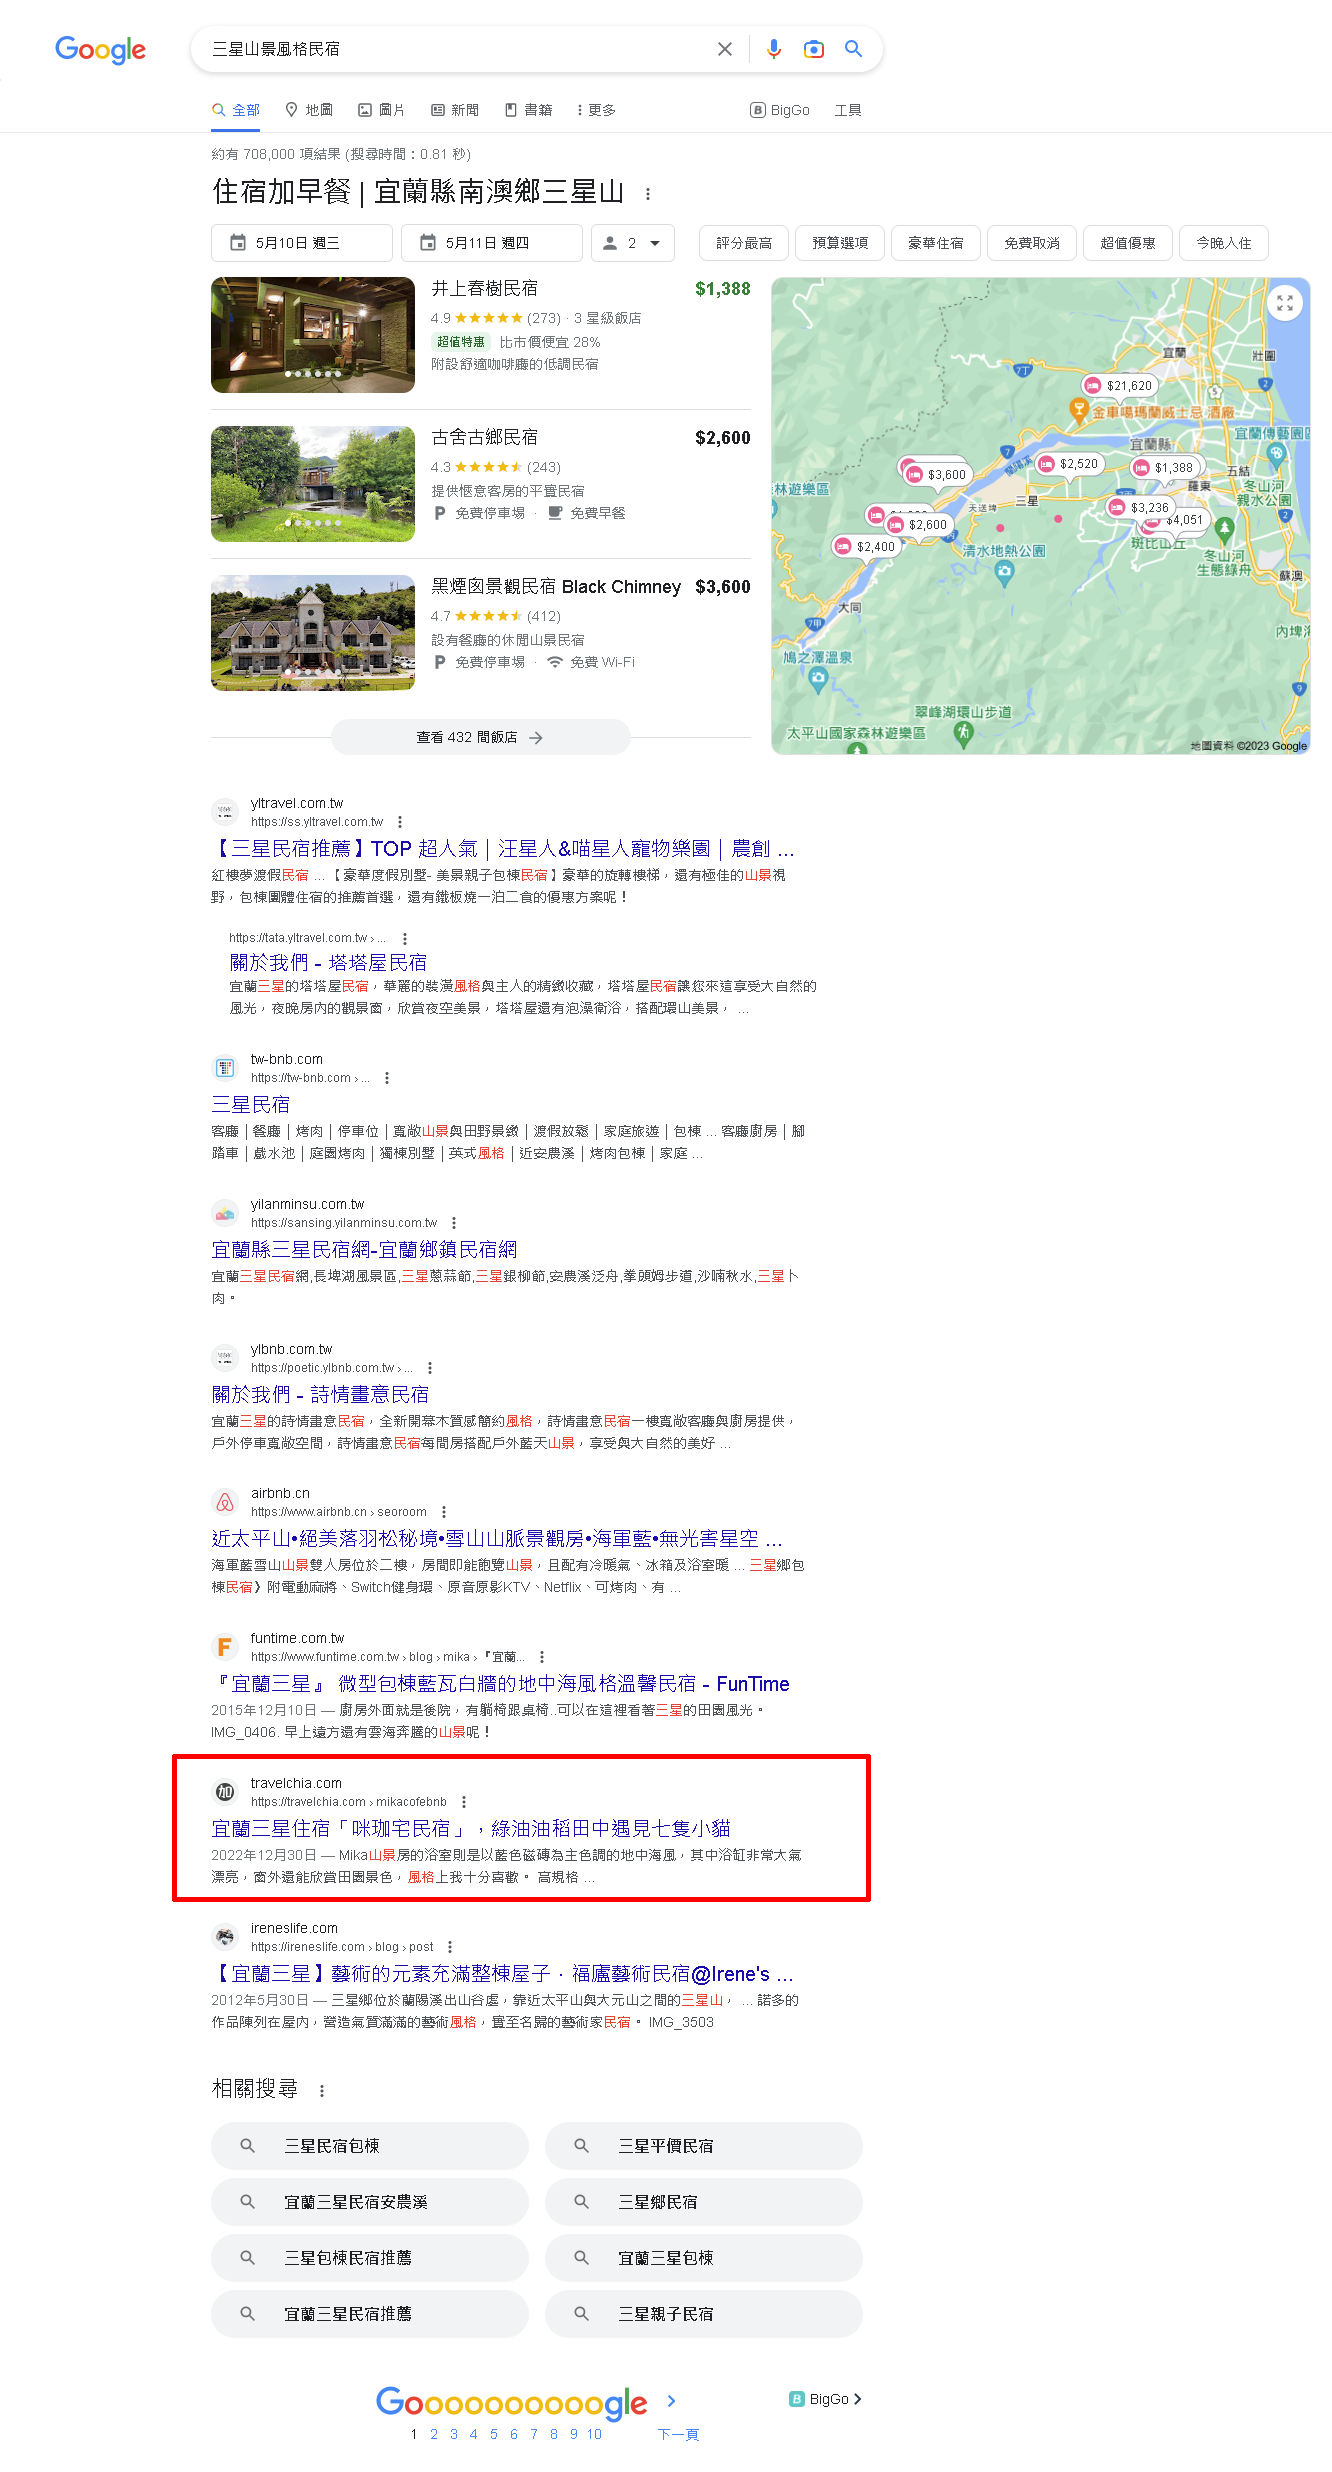This screenshot has width=1332, height=2472.
Task: Open options menu for ireneslife.com result
Action: click(x=450, y=1947)
